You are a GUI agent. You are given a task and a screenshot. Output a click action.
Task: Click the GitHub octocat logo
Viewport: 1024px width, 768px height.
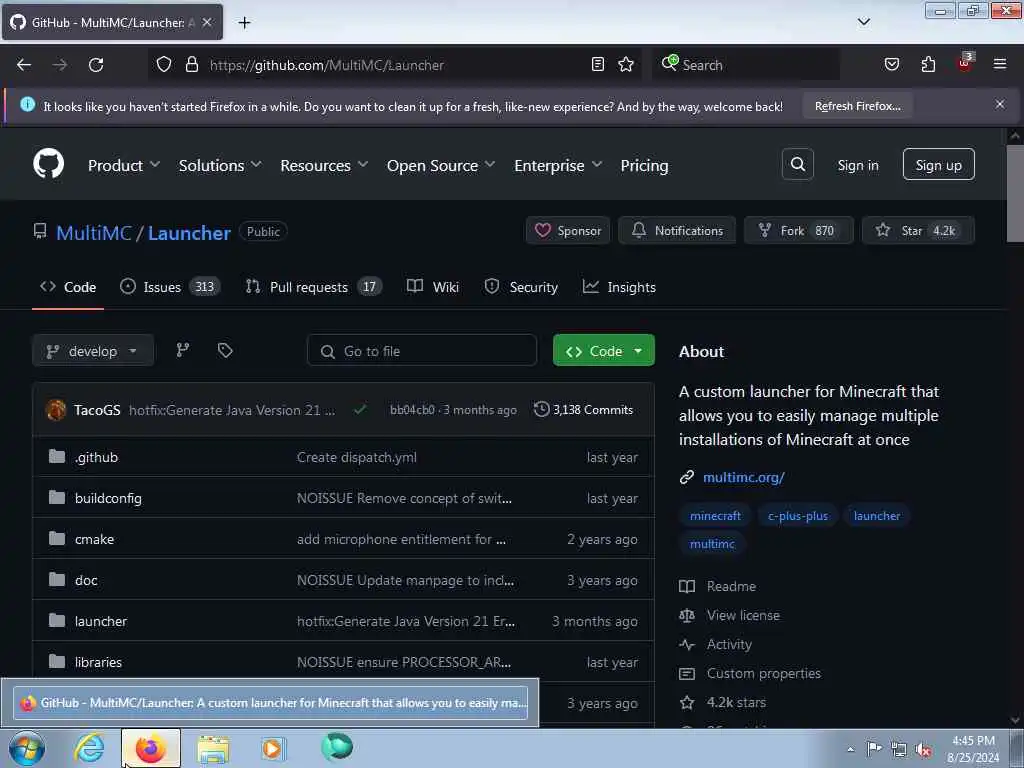click(x=48, y=164)
